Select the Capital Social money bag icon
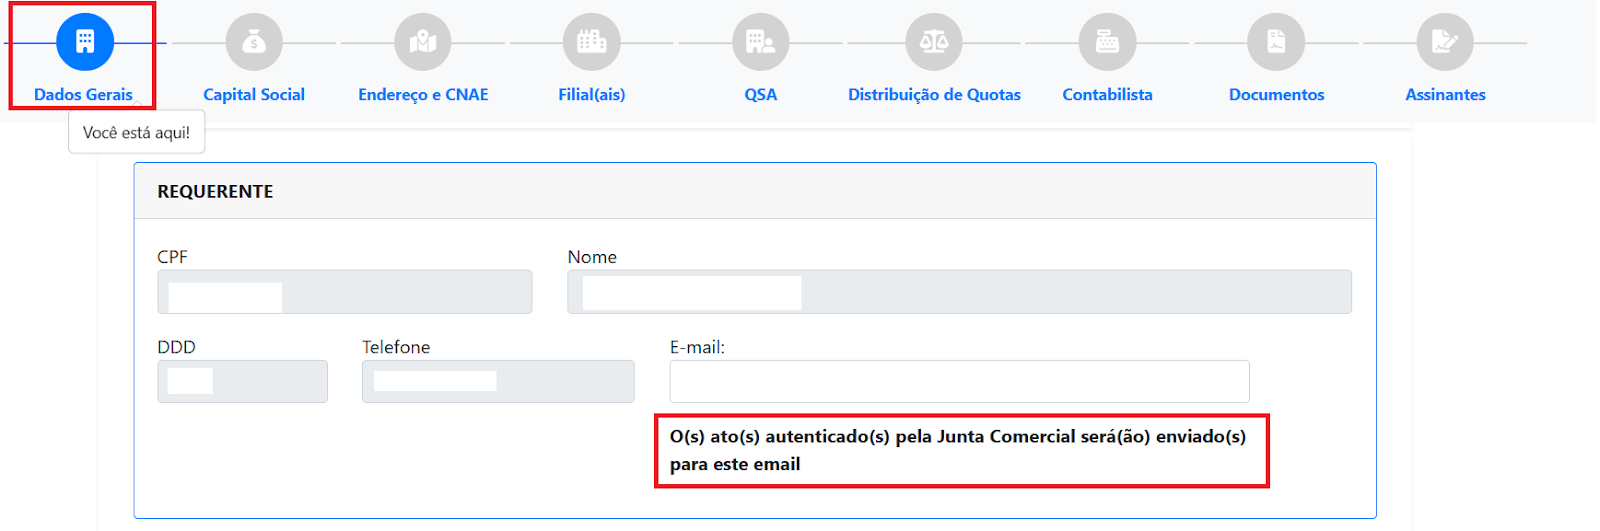 254,42
